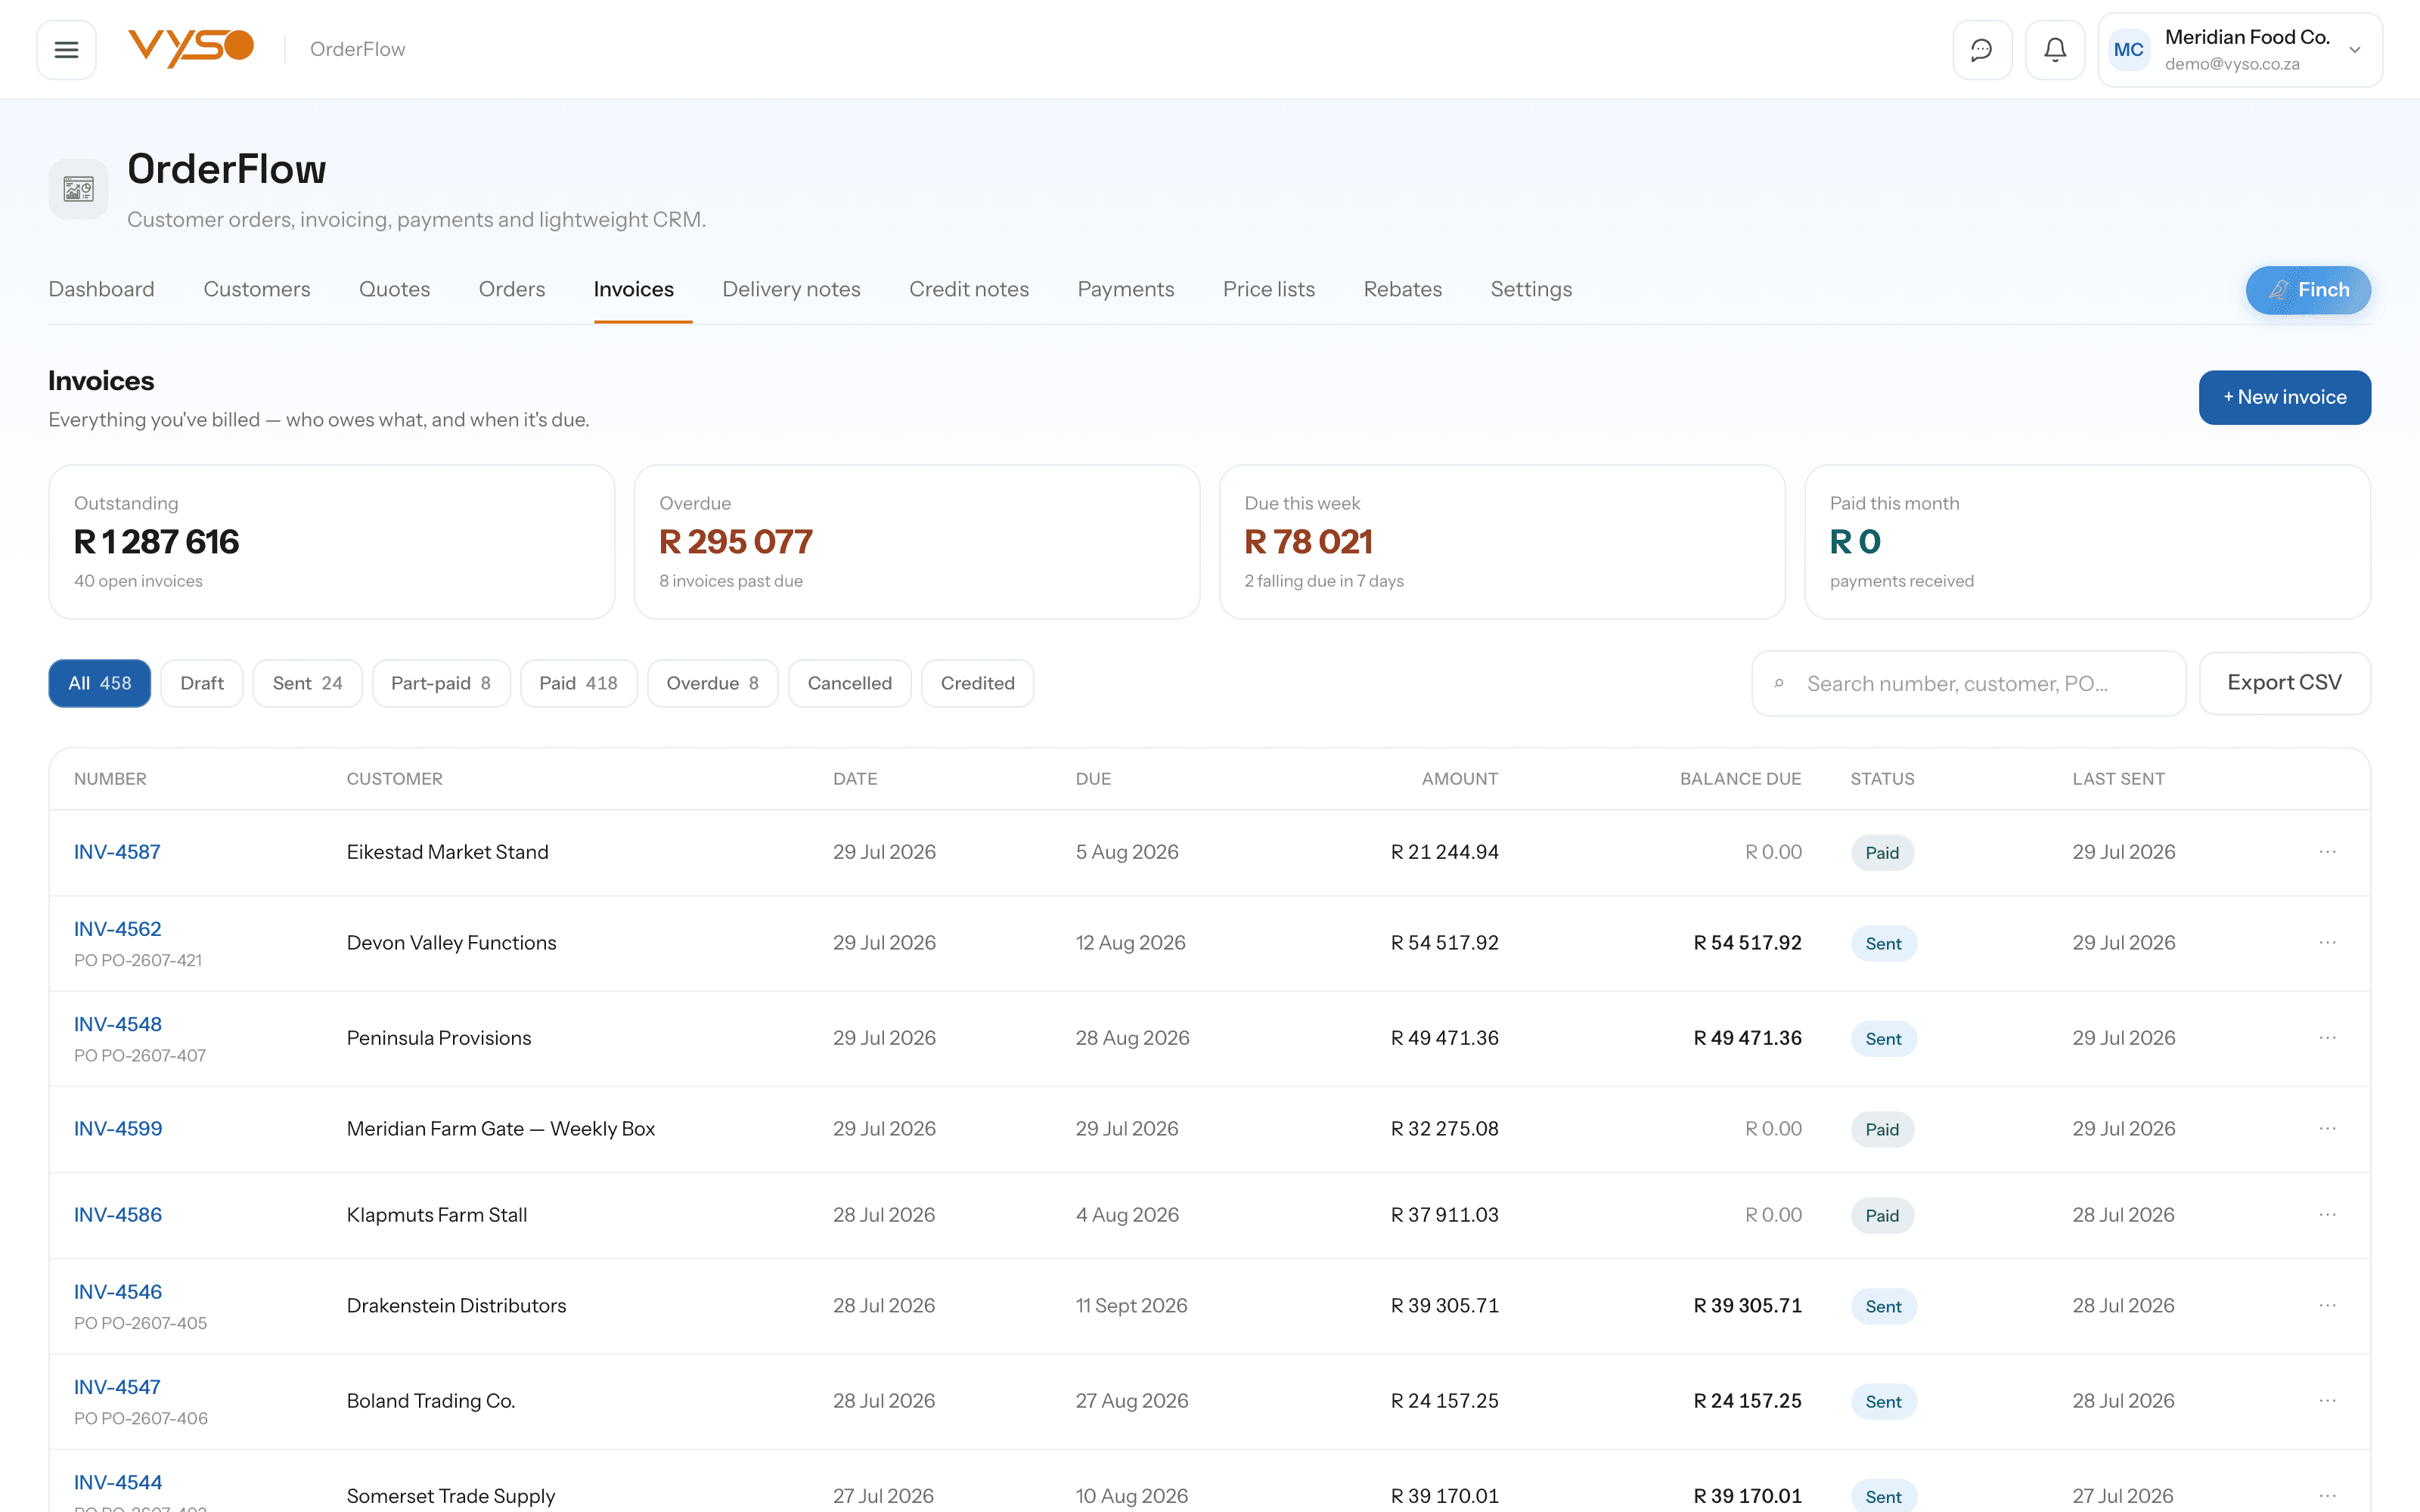Open row actions for INV-4599

pyautogui.click(x=2327, y=1128)
